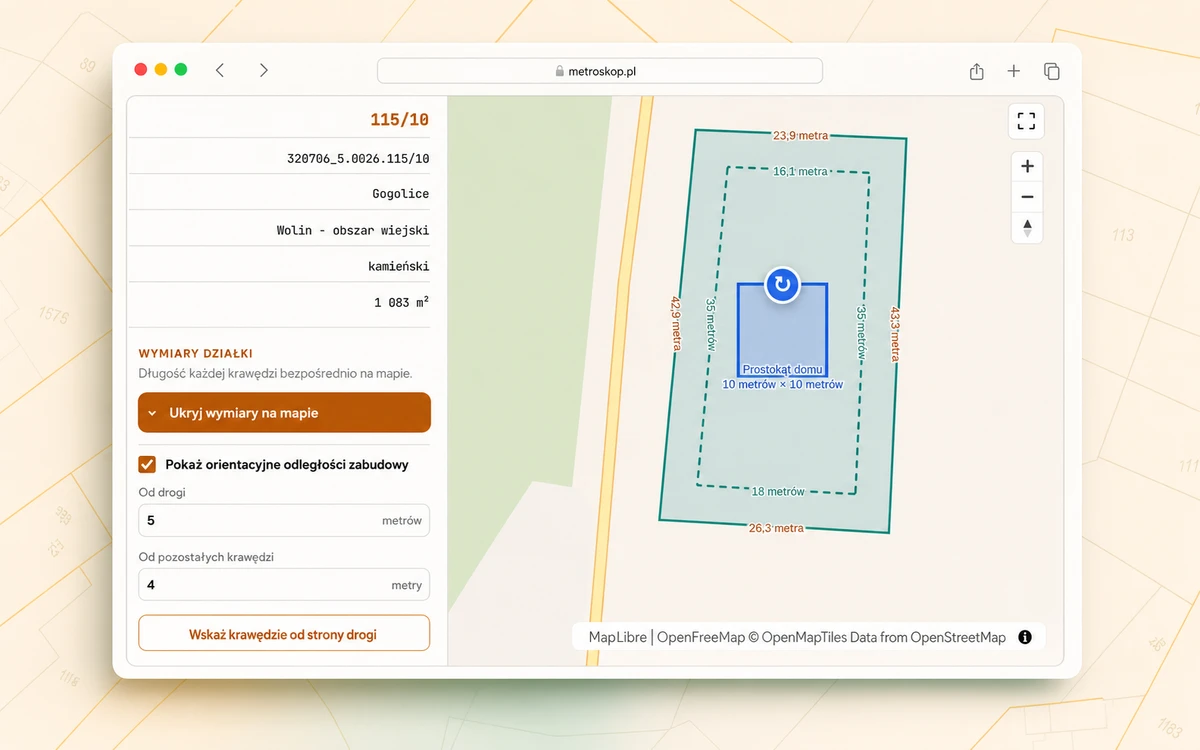The width and height of the screenshot is (1200, 750).
Task: Select the blue Prostokąt domu rectangle
Action: pos(782,330)
